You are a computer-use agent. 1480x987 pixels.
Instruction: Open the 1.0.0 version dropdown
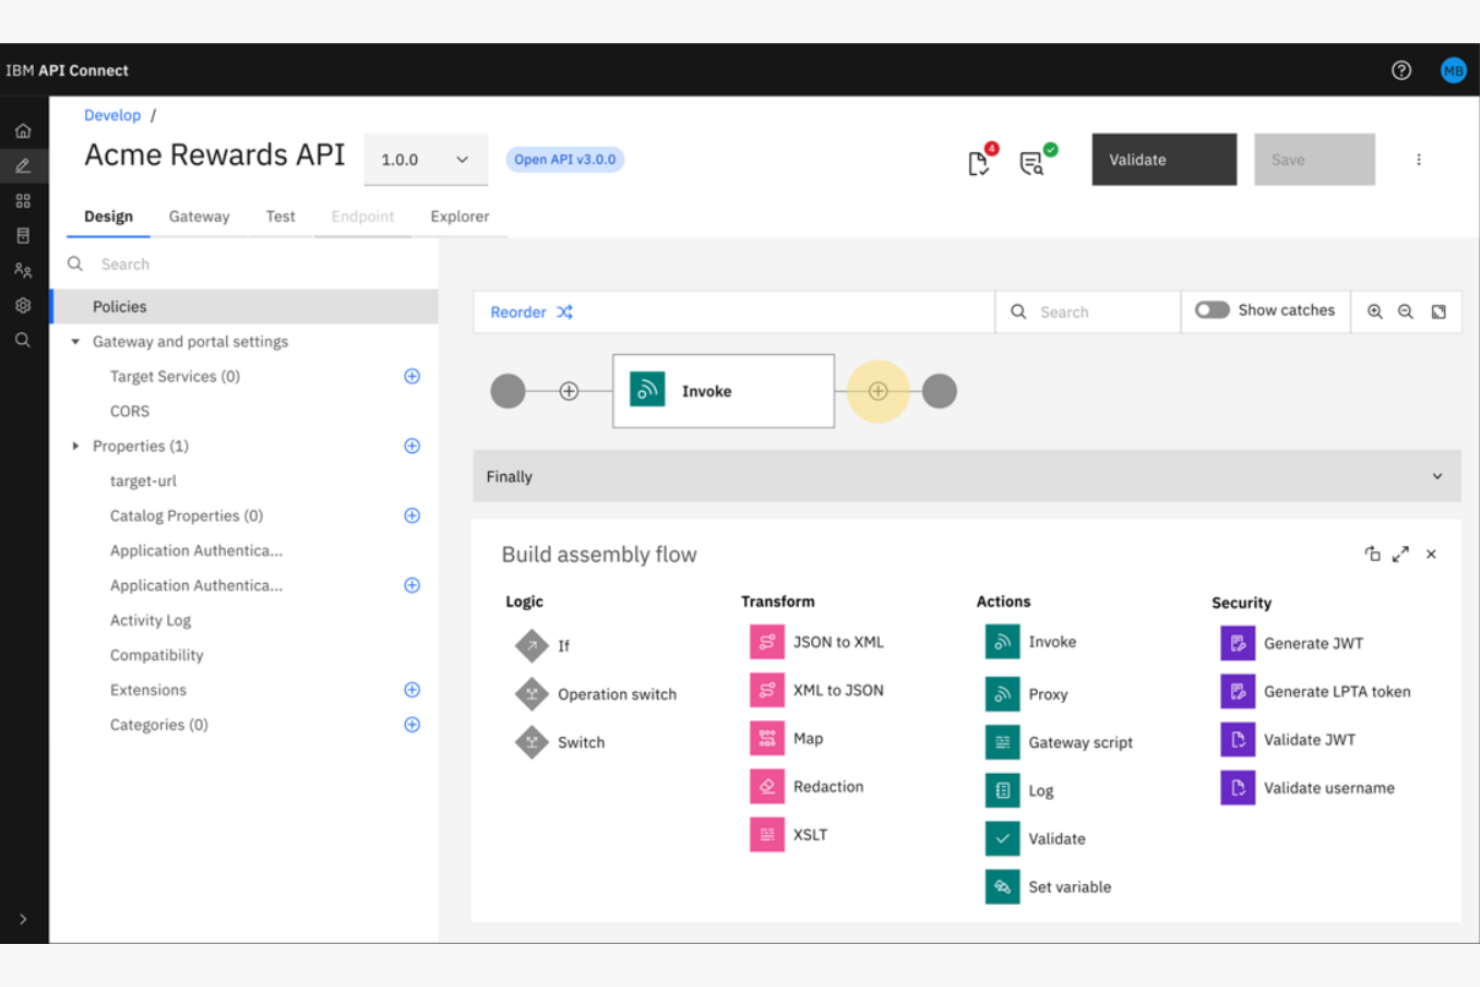426,160
